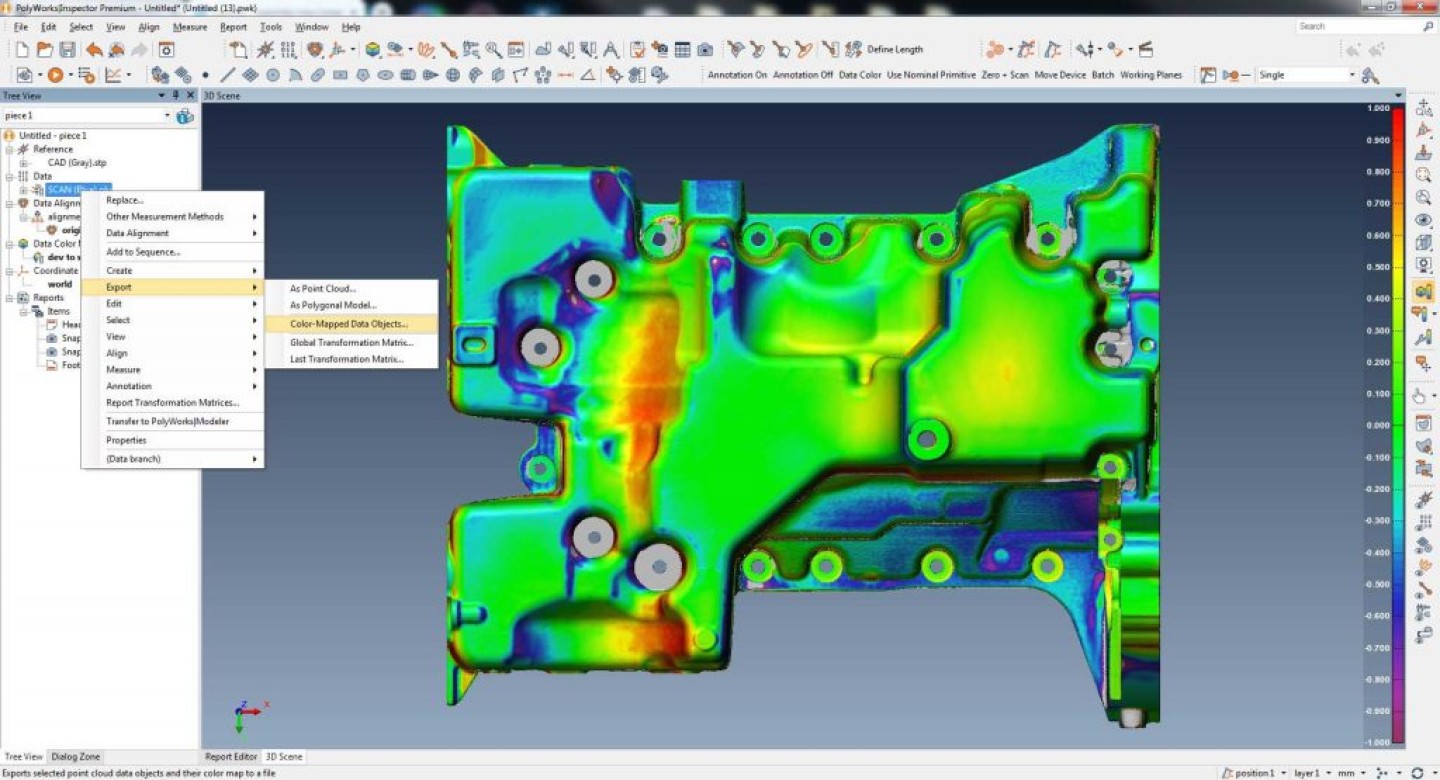Collapse the Reference tree node

[9, 149]
